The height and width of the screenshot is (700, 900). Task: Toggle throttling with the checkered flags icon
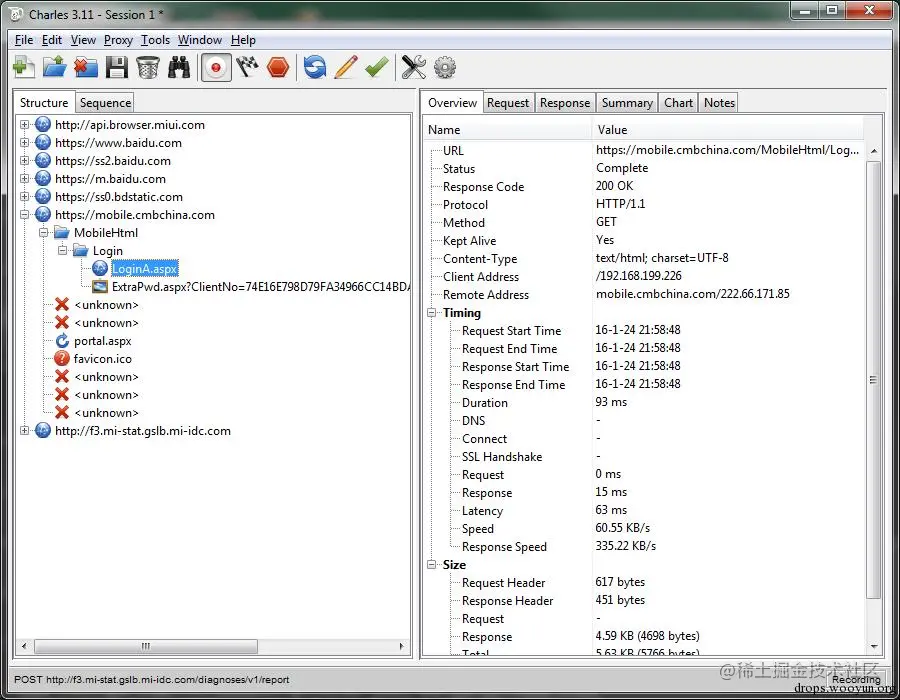point(247,67)
